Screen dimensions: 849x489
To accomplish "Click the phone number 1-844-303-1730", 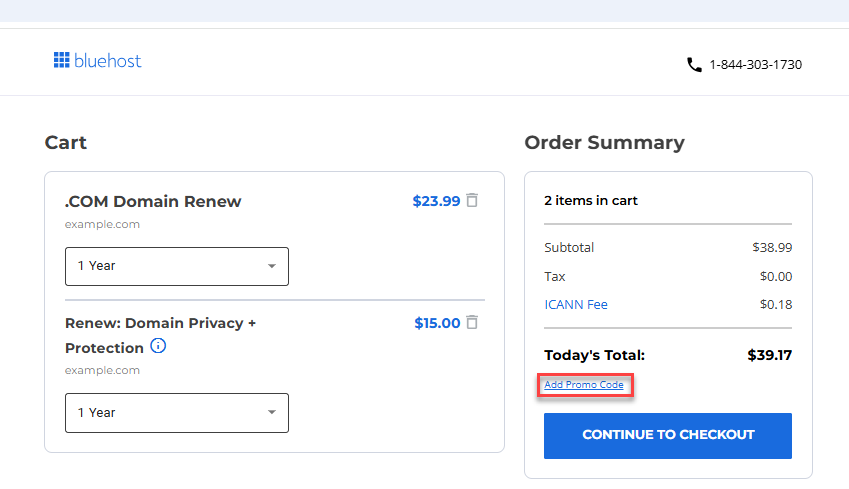I will coord(755,65).
